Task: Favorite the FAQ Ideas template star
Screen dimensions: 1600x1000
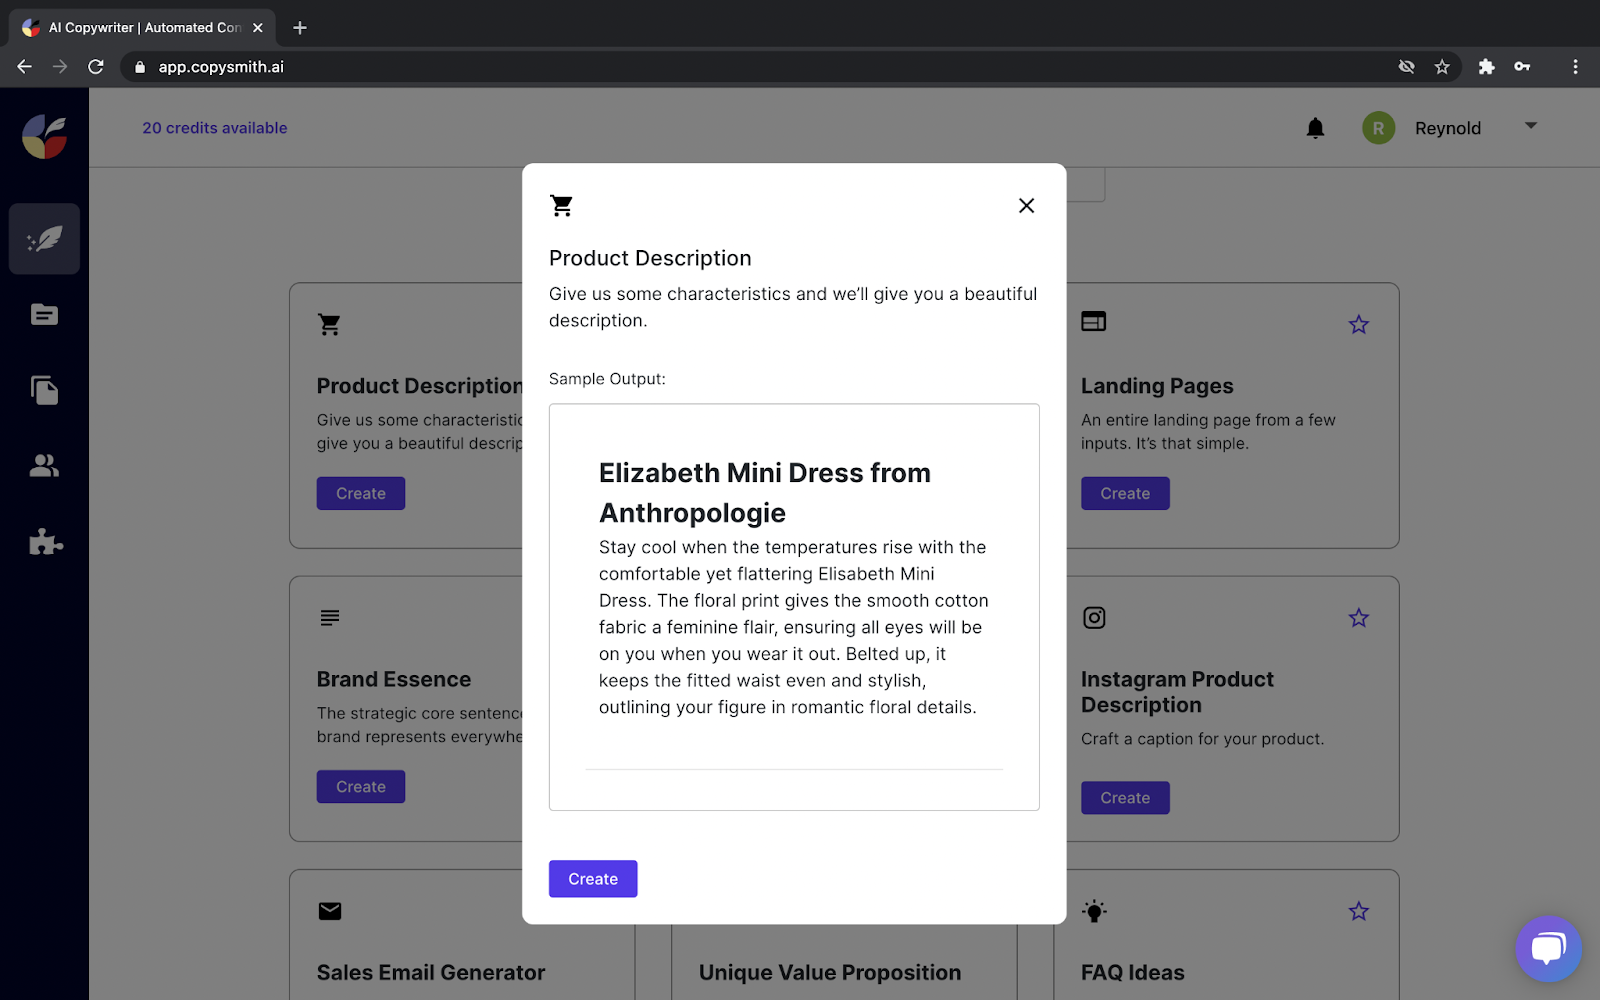Action: (1358, 911)
